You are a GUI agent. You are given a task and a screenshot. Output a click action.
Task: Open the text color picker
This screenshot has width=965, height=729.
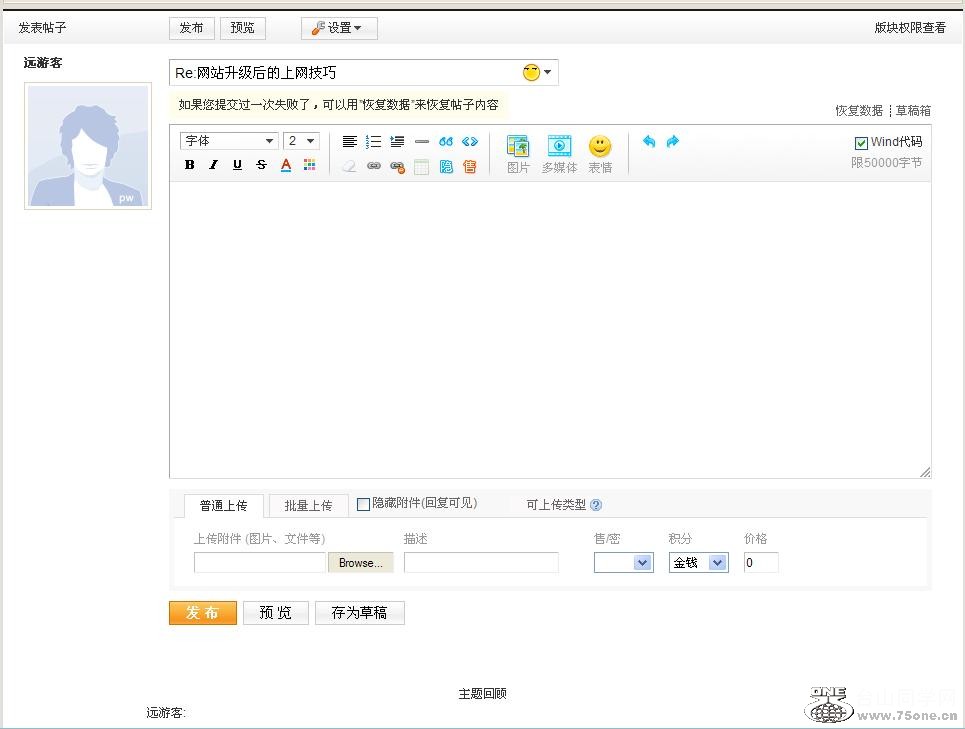coord(286,165)
